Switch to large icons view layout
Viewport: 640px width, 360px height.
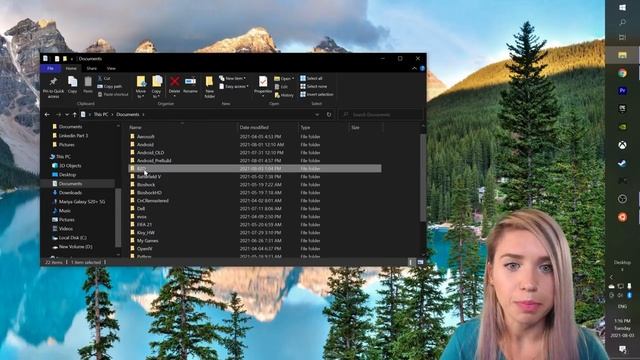click(x=420, y=262)
